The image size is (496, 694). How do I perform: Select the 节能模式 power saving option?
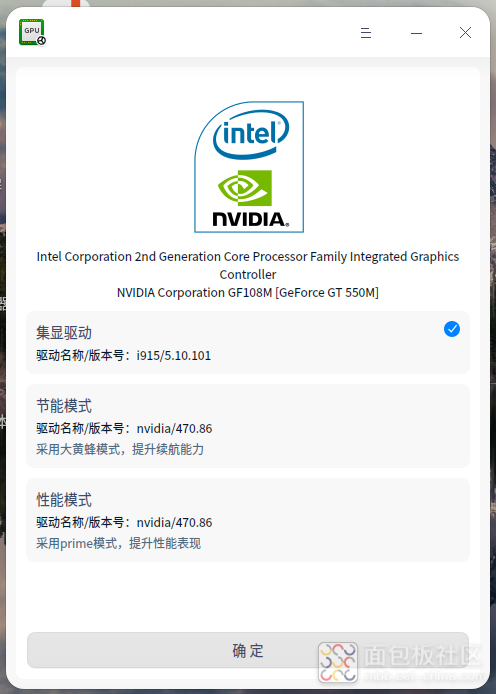pyautogui.click(x=248, y=426)
